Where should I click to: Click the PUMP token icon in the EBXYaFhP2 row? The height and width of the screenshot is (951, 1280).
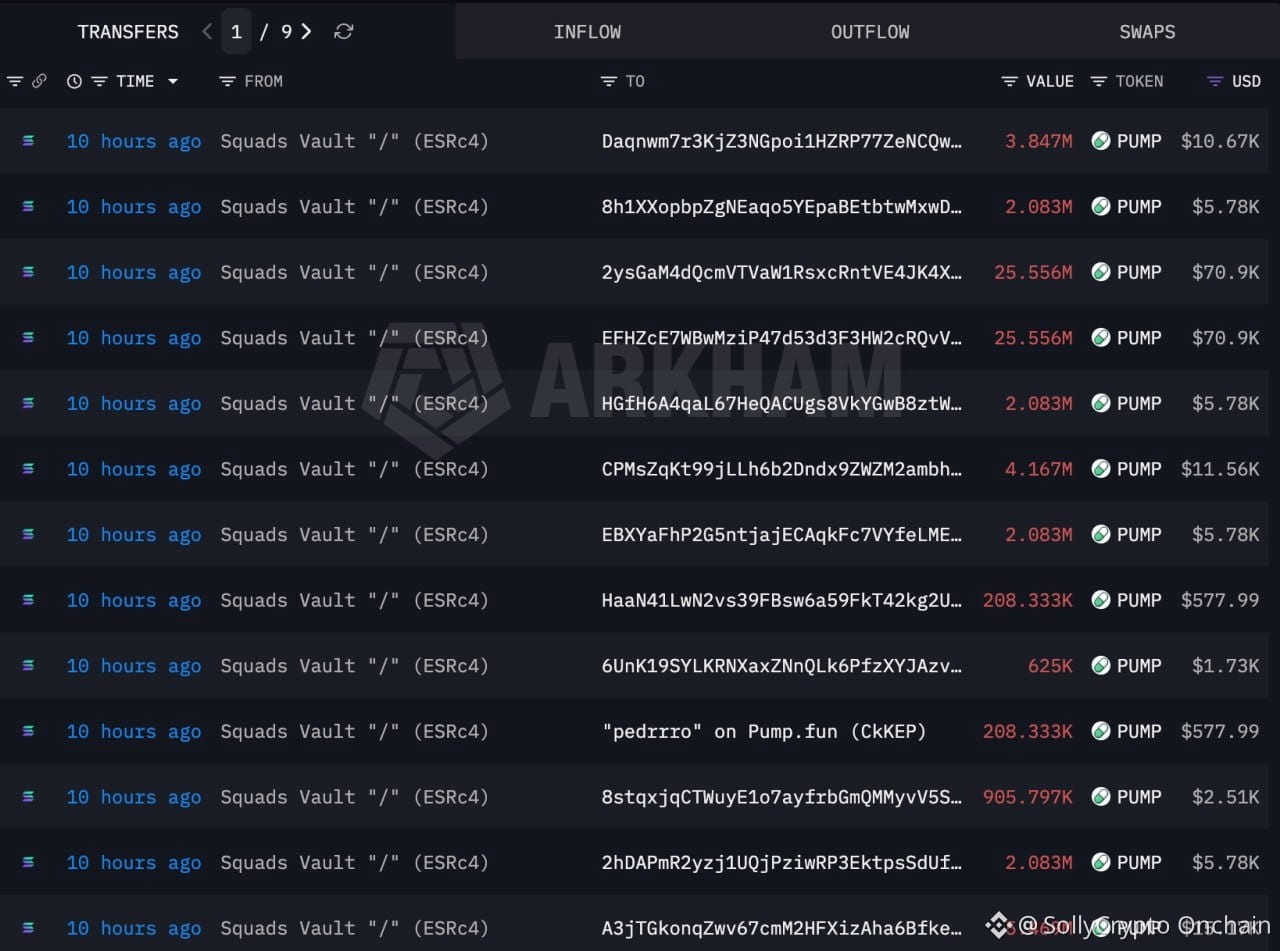point(1101,535)
